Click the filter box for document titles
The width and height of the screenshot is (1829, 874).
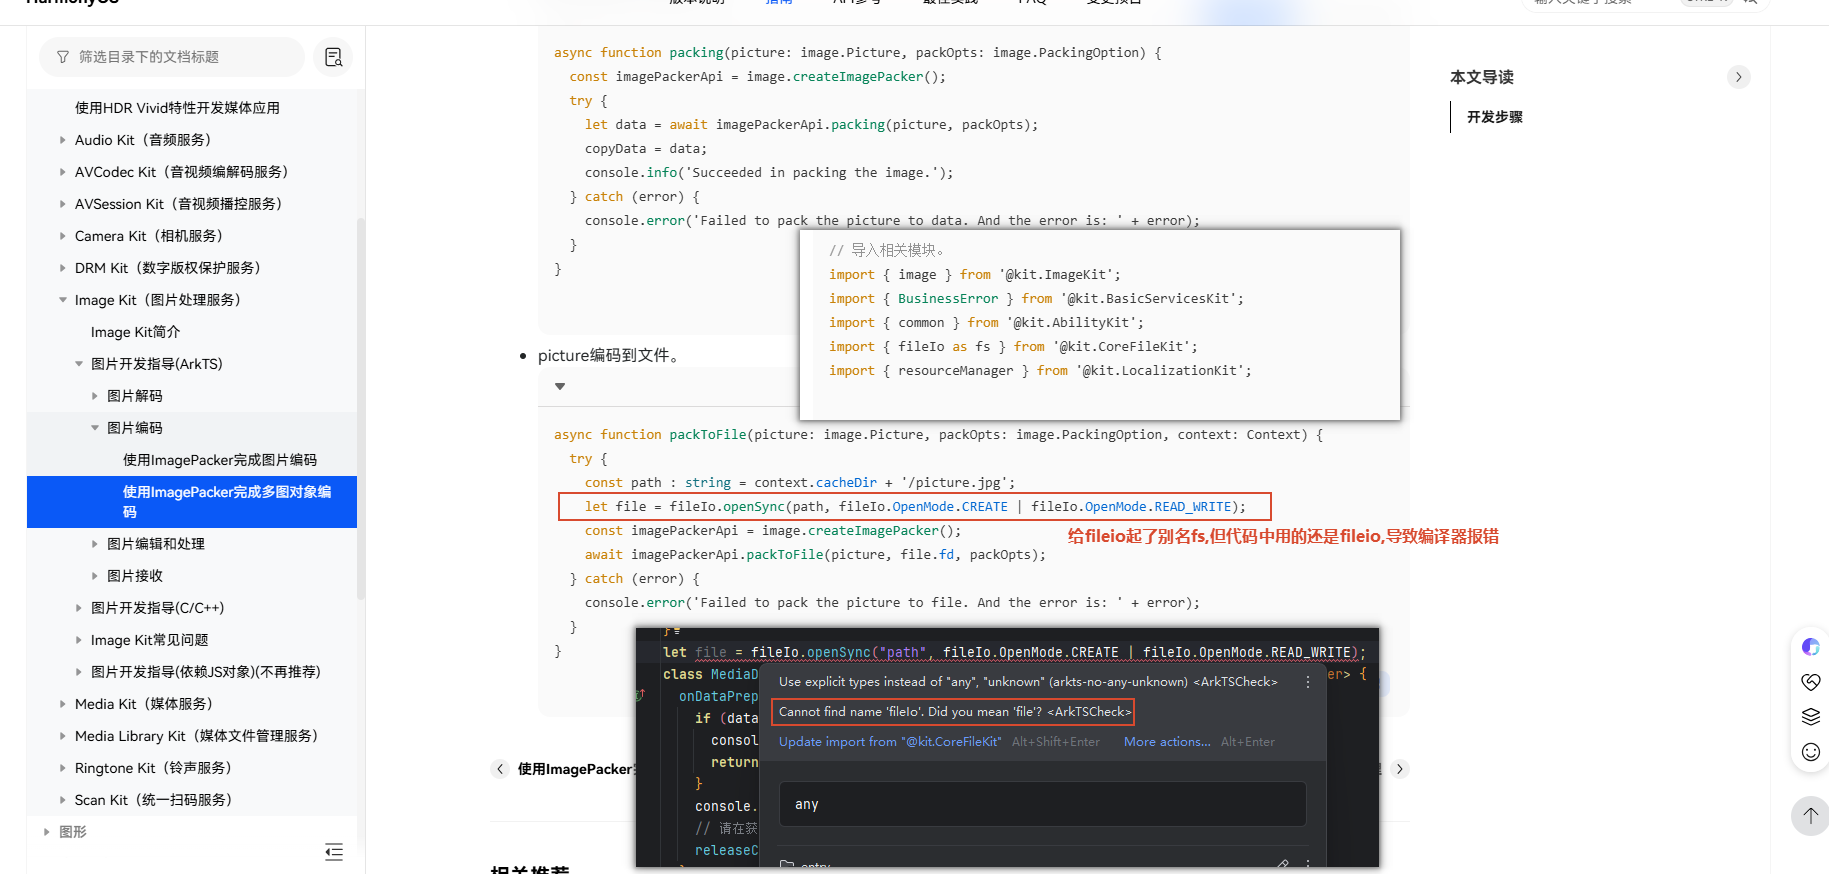172,57
